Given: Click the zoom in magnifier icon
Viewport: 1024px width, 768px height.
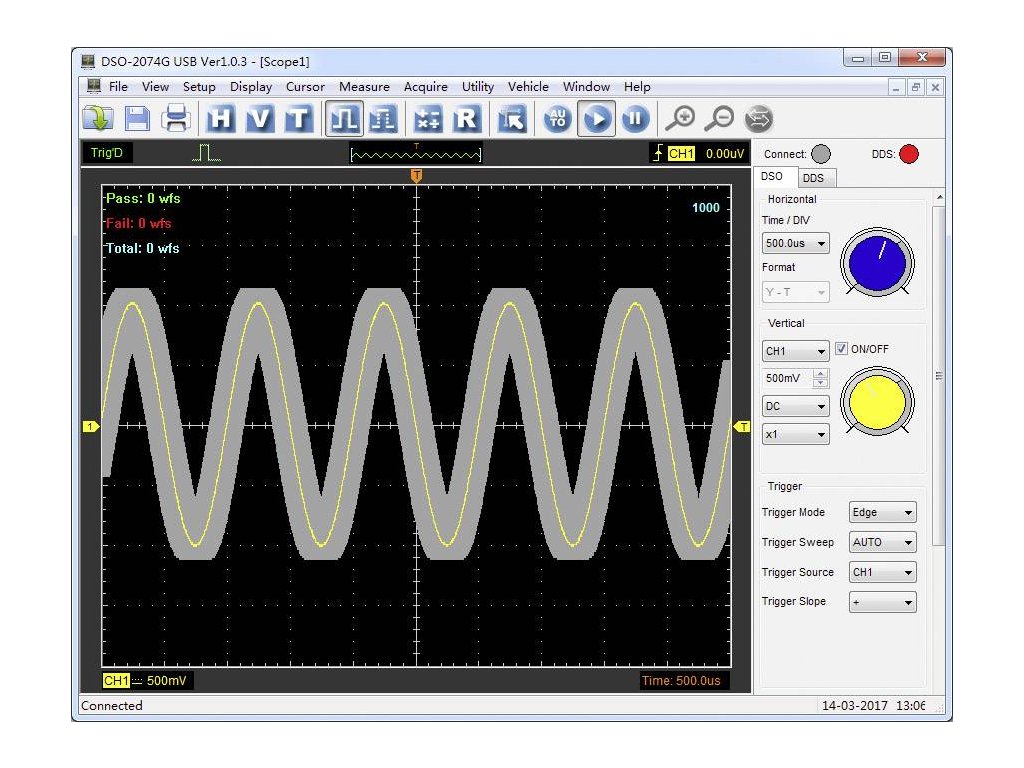Looking at the screenshot, I should tap(680, 119).
